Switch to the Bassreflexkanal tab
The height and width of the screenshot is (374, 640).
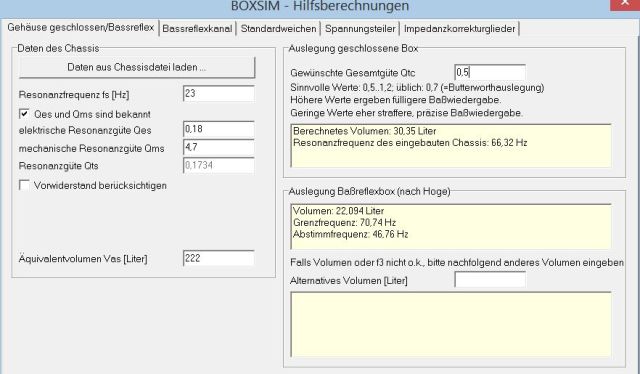click(x=197, y=29)
